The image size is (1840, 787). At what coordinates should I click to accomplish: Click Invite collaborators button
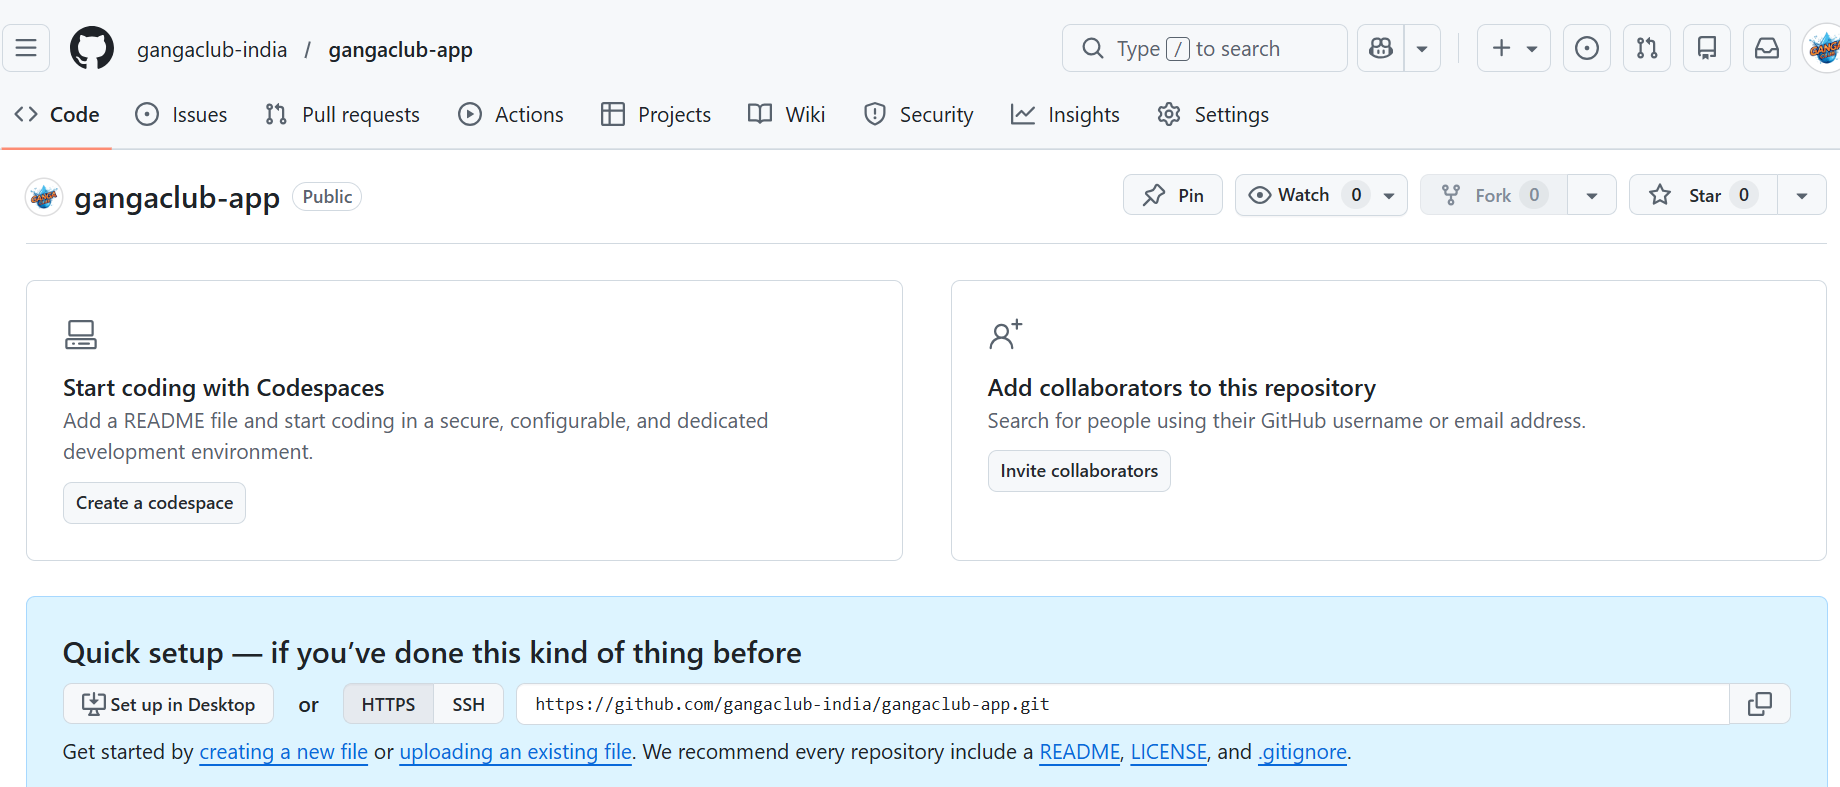[1078, 471]
